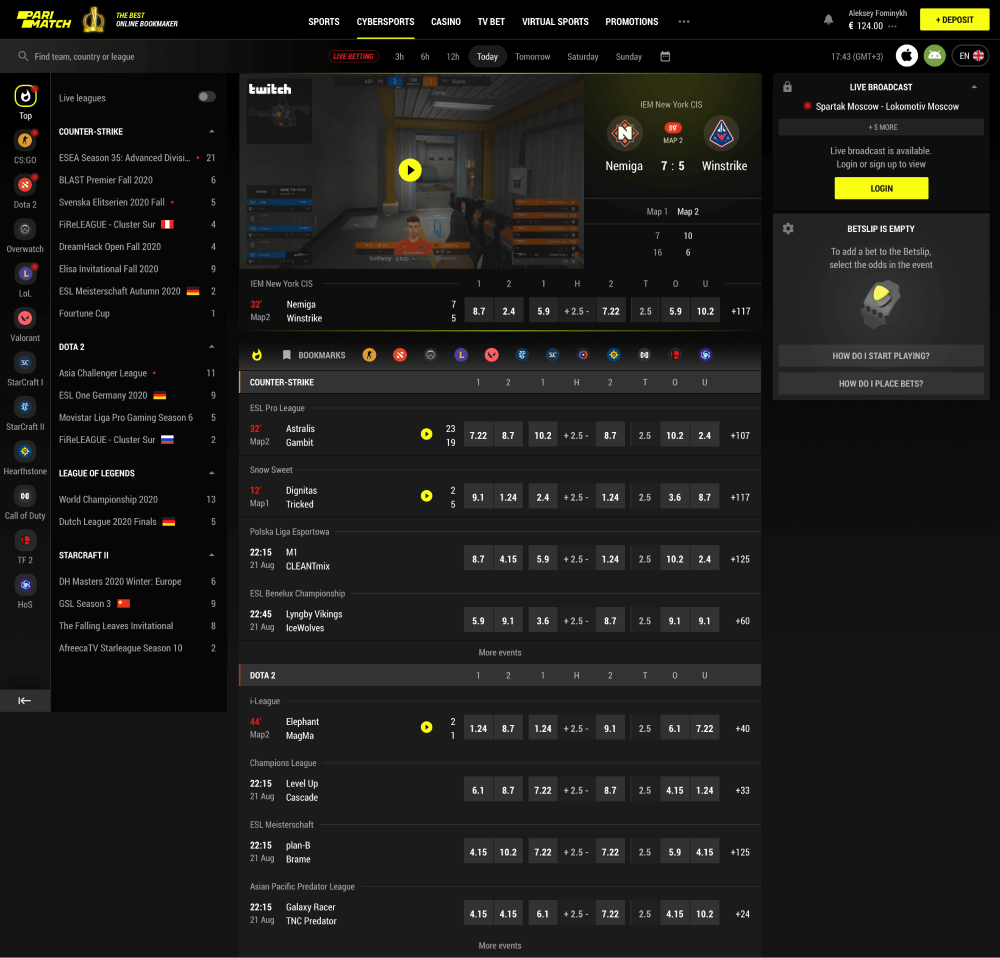The height and width of the screenshot is (958, 1000).
Task: Collapse the Dota 2 league list
Action: tap(212, 346)
